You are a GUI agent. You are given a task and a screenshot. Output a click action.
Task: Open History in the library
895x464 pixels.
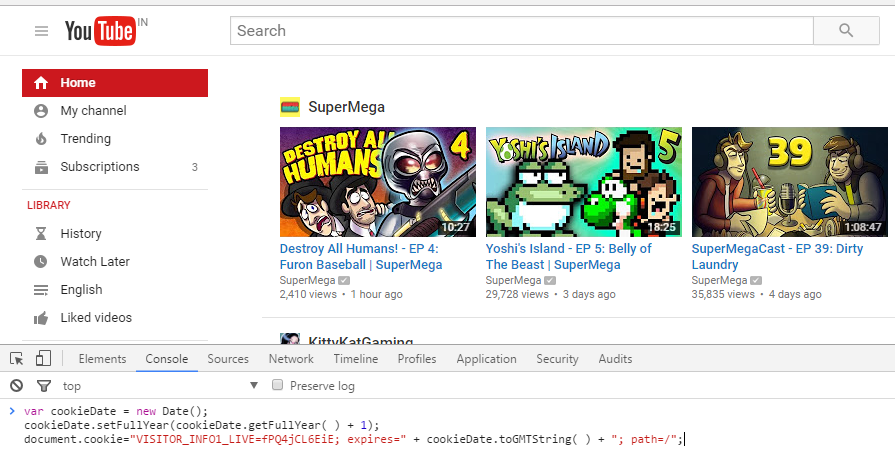click(81, 233)
